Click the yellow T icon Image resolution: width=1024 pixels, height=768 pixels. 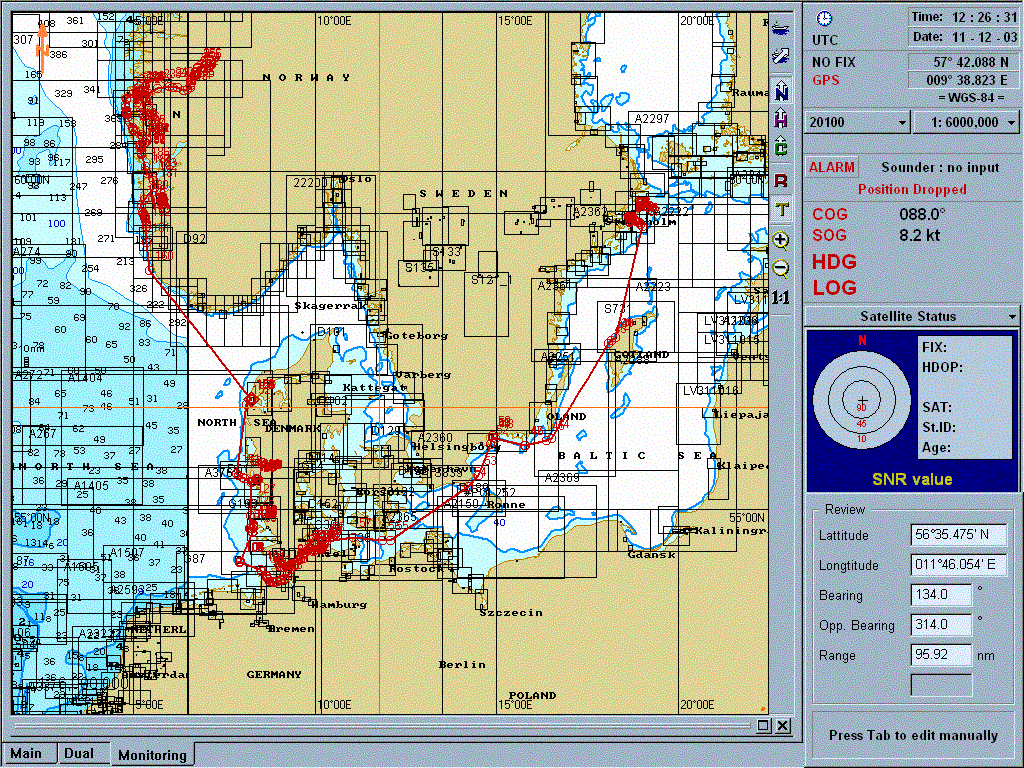coord(781,209)
